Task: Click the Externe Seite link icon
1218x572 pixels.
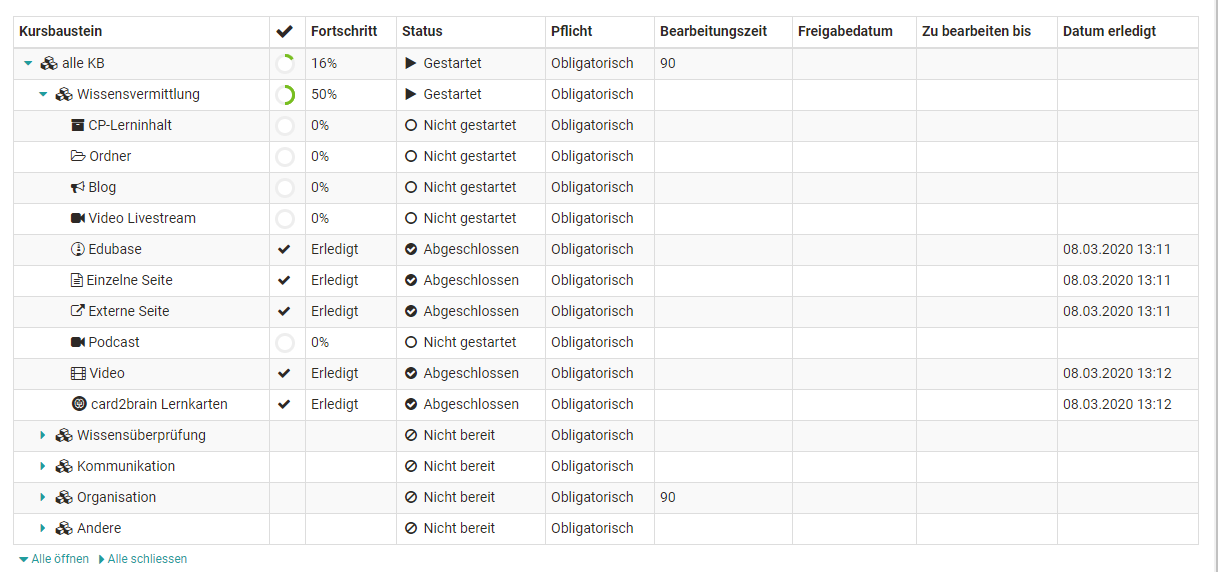Action: tap(78, 311)
